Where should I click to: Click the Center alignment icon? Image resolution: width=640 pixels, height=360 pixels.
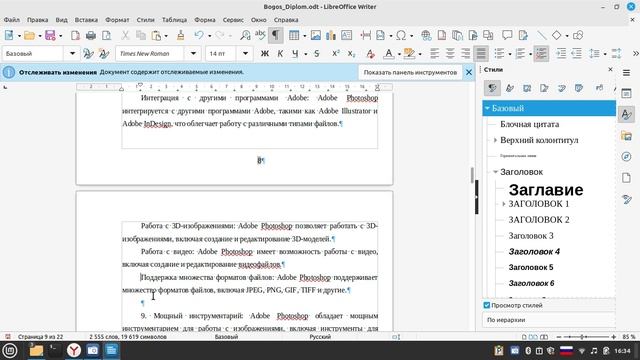450,53
